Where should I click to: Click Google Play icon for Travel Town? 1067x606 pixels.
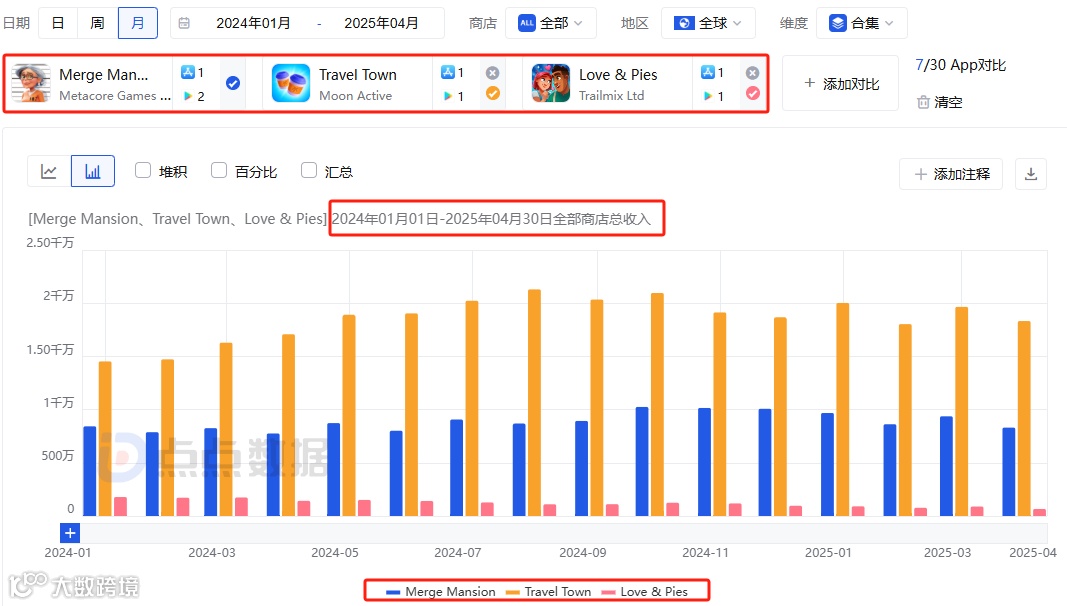(x=448, y=96)
